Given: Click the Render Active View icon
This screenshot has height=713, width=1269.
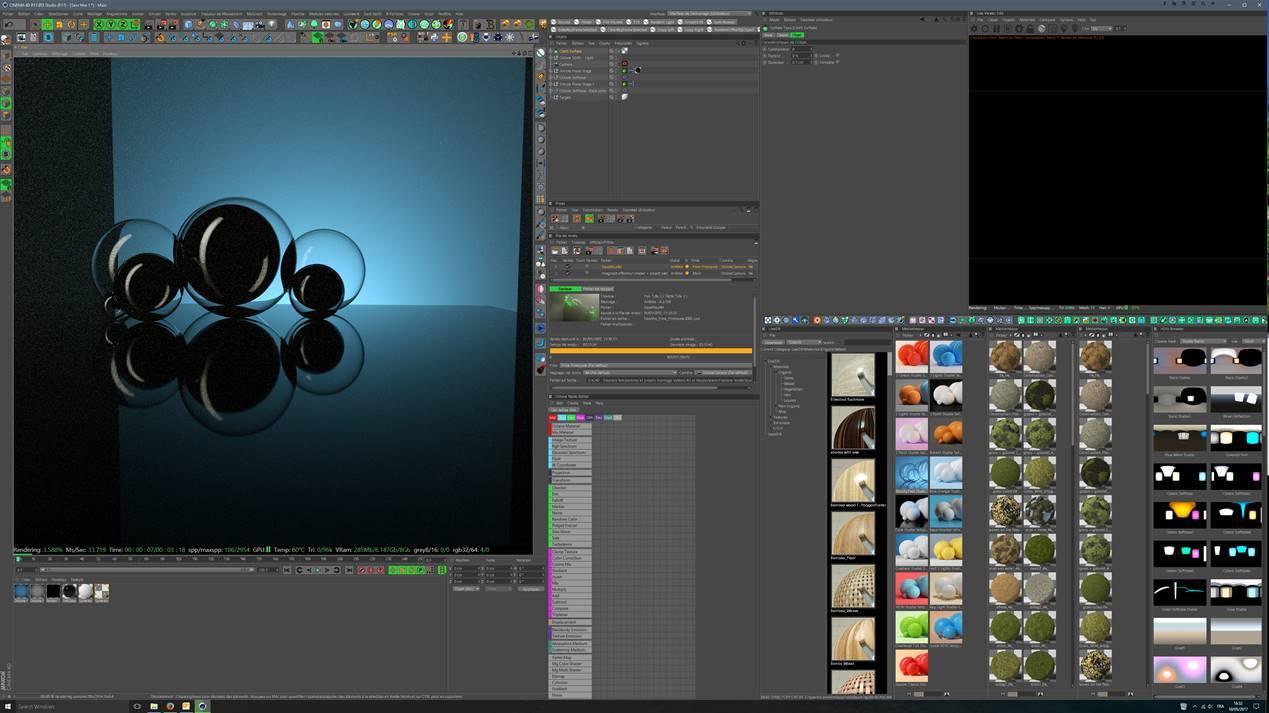Looking at the screenshot, I should tap(148, 25).
